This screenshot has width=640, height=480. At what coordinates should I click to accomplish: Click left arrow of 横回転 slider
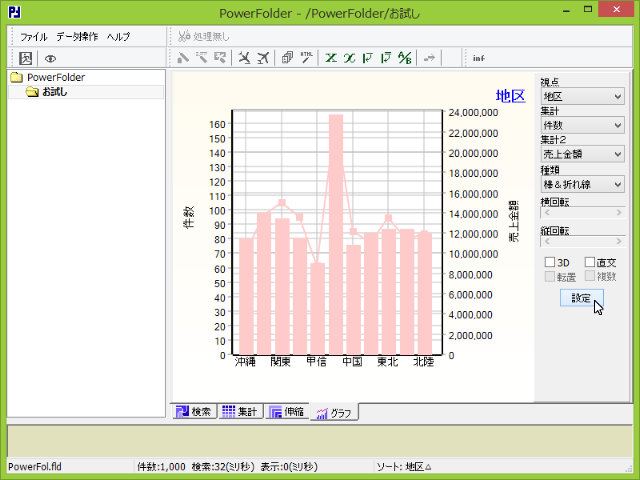(547, 213)
